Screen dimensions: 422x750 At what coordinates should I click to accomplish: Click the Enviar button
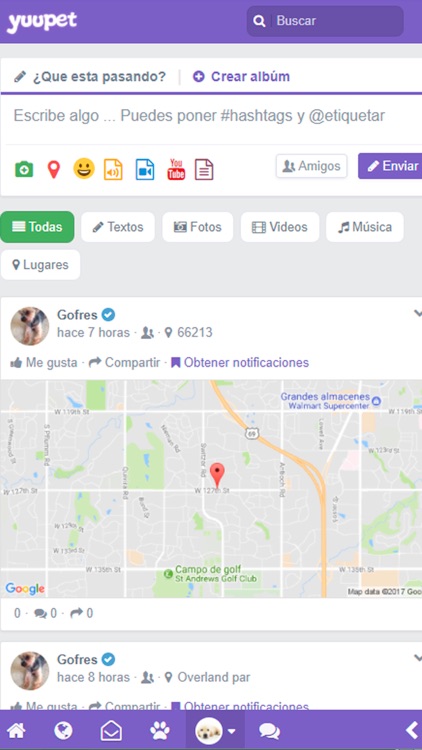390,166
